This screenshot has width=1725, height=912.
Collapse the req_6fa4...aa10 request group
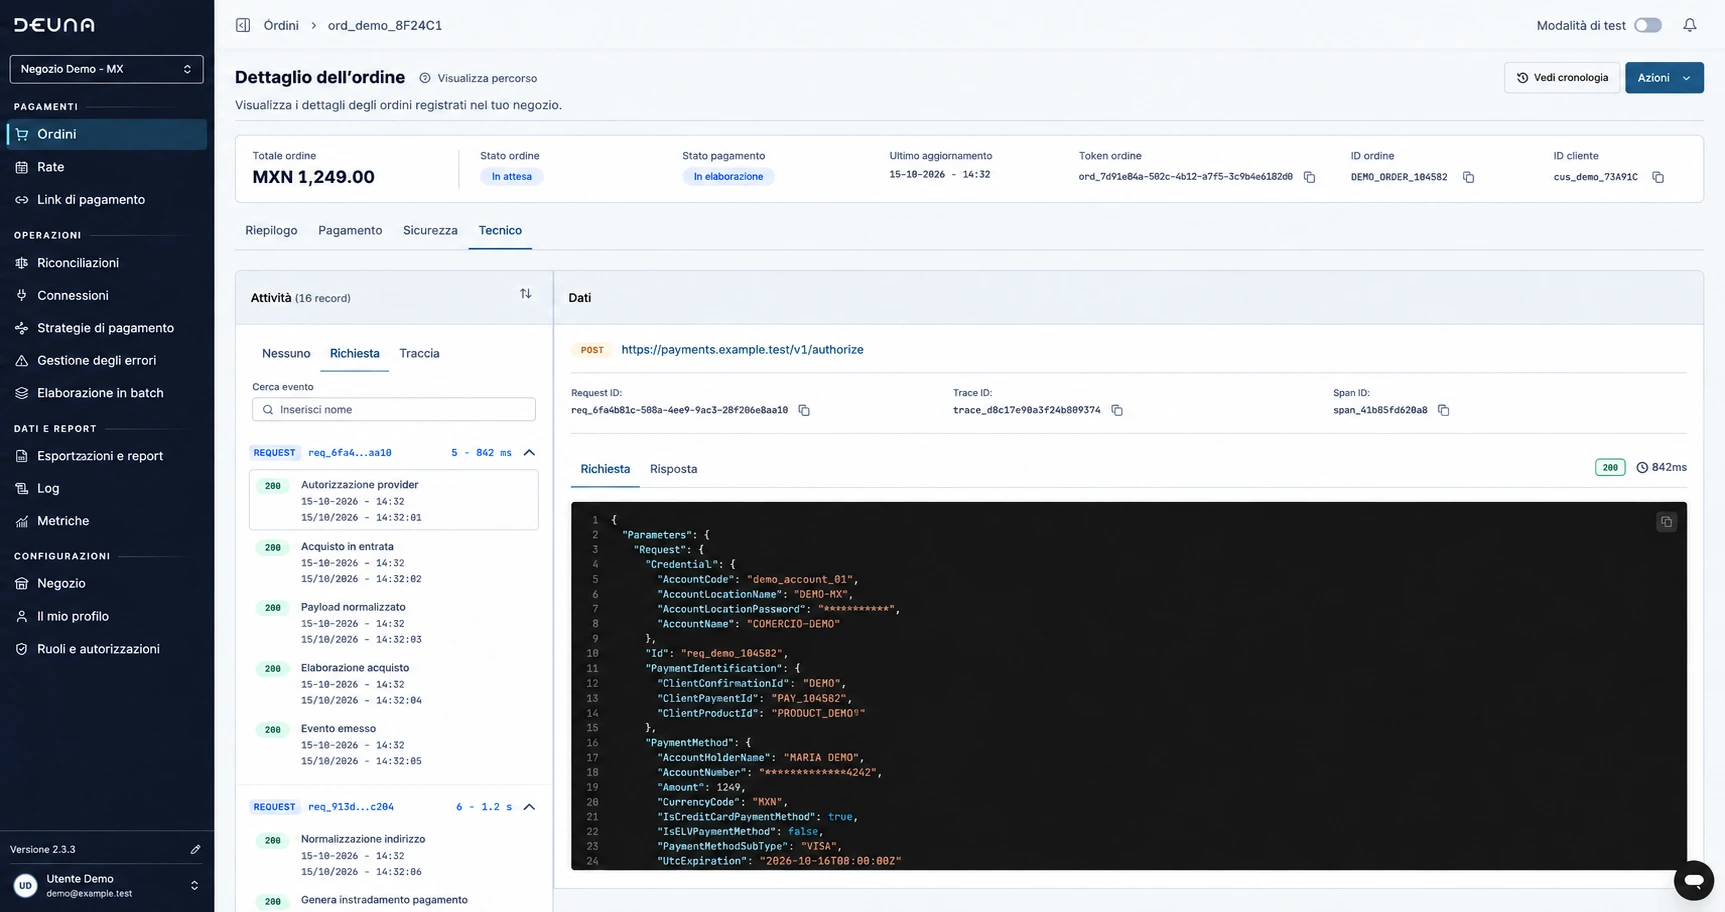530,453
